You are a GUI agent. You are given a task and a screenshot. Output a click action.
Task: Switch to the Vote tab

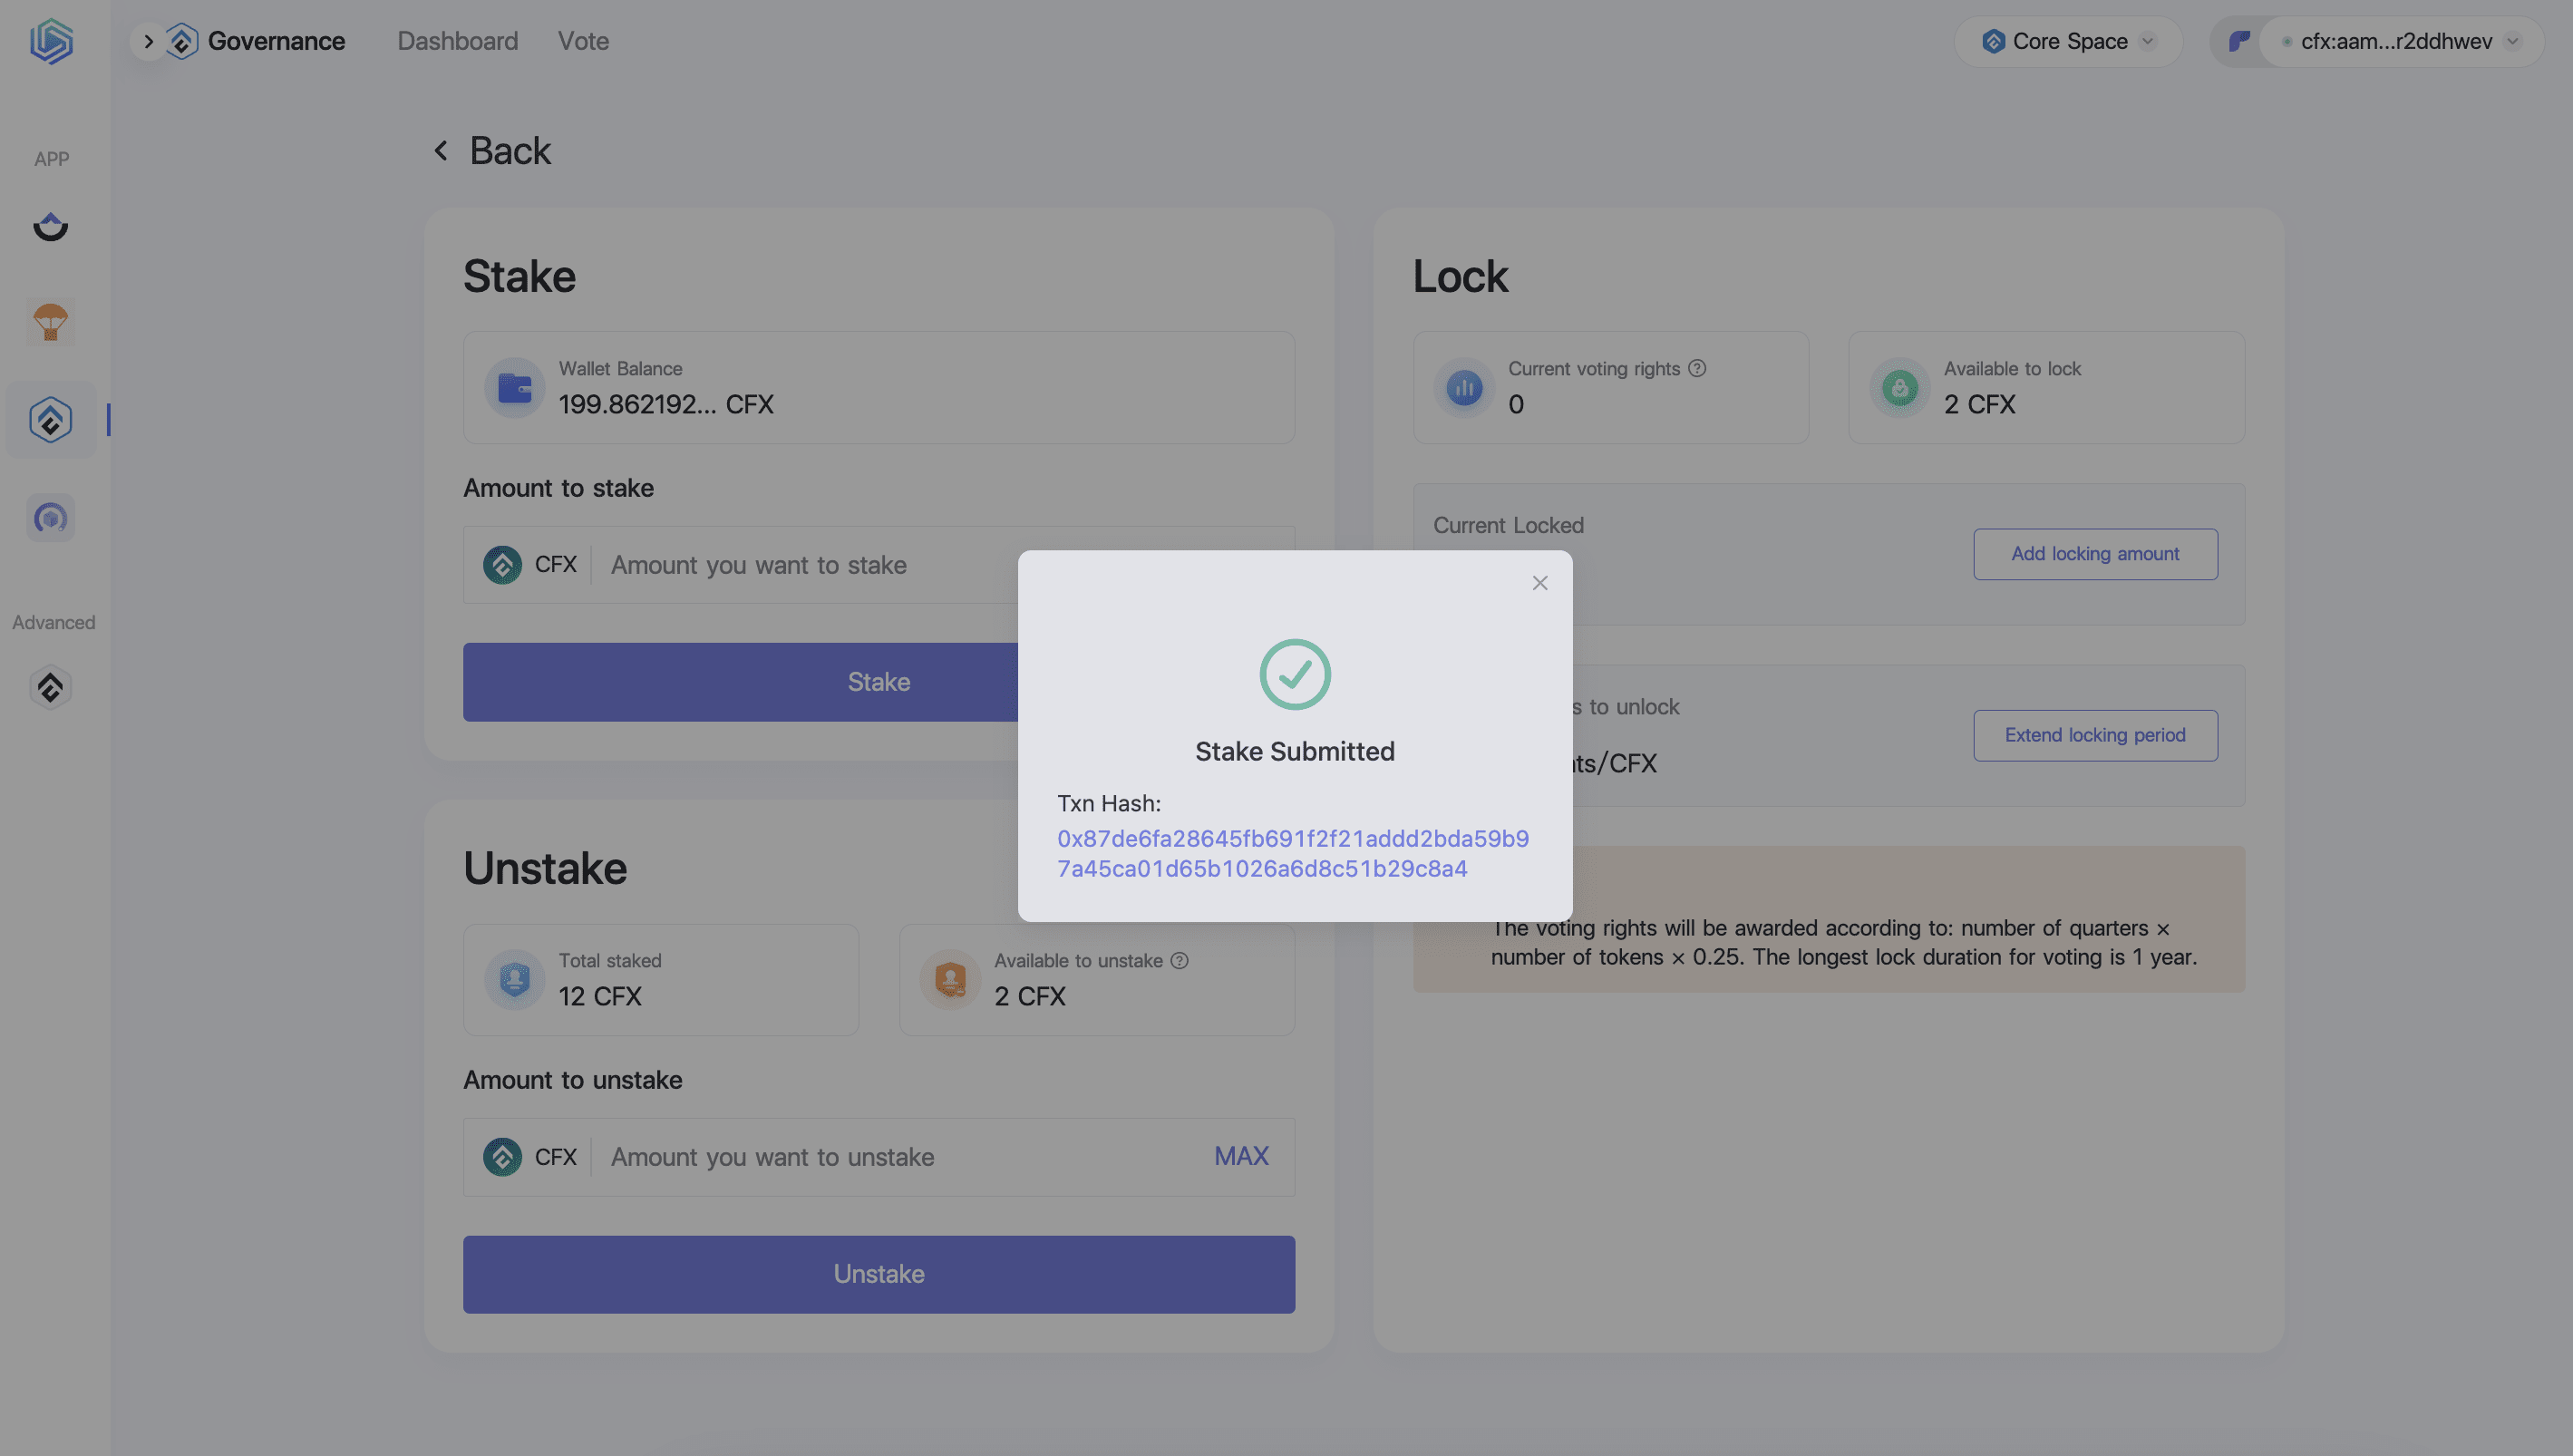pyautogui.click(x=583, y=41)
